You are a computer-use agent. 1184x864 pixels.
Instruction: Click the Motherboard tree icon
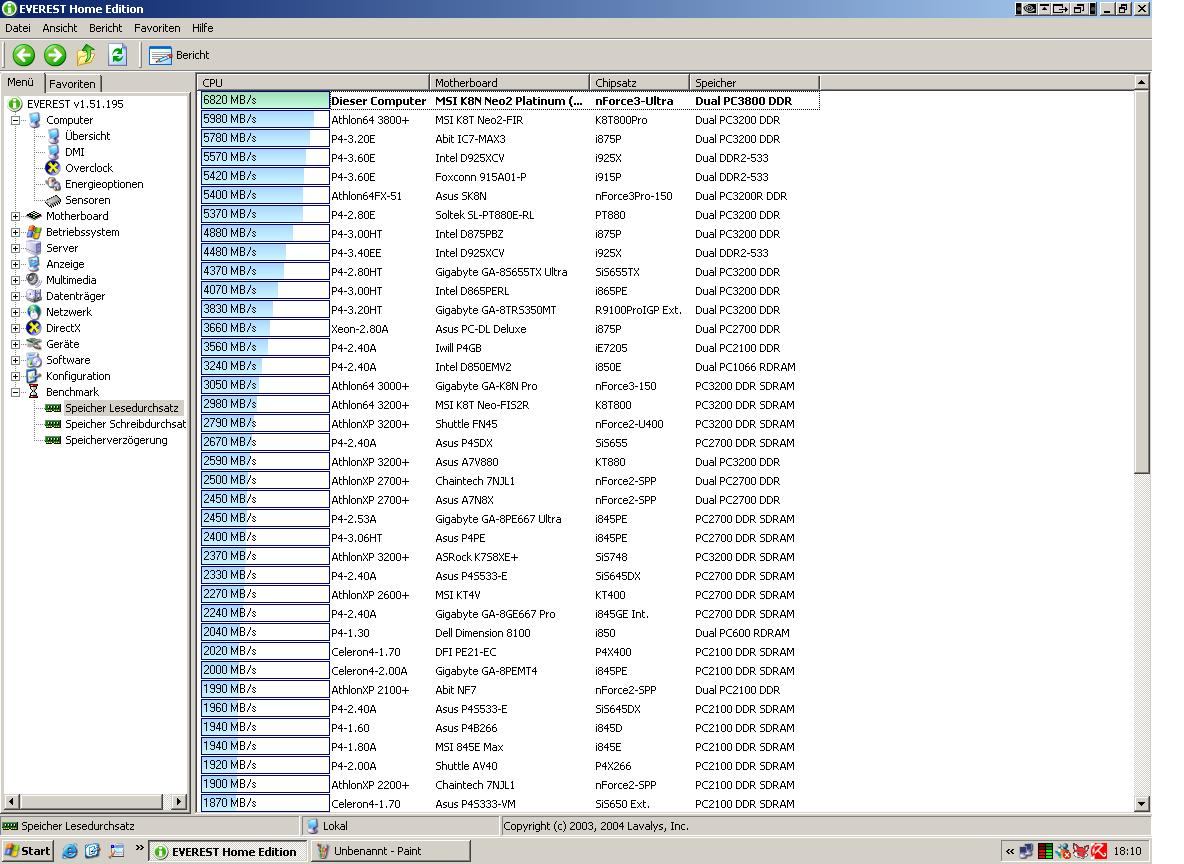point(34,216)
